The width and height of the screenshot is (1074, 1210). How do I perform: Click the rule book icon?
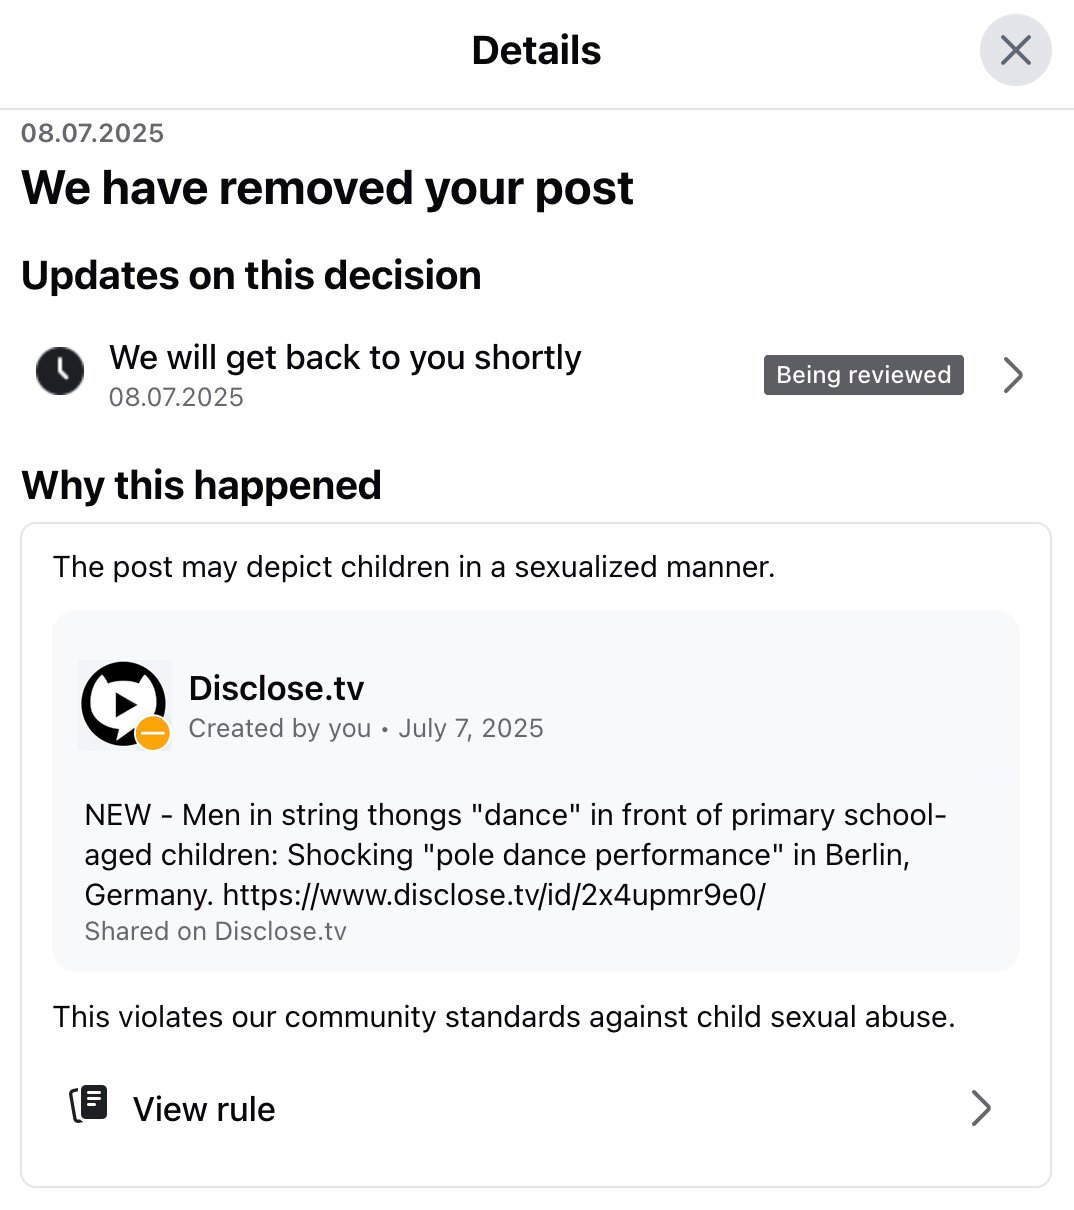click(89, 1104)
